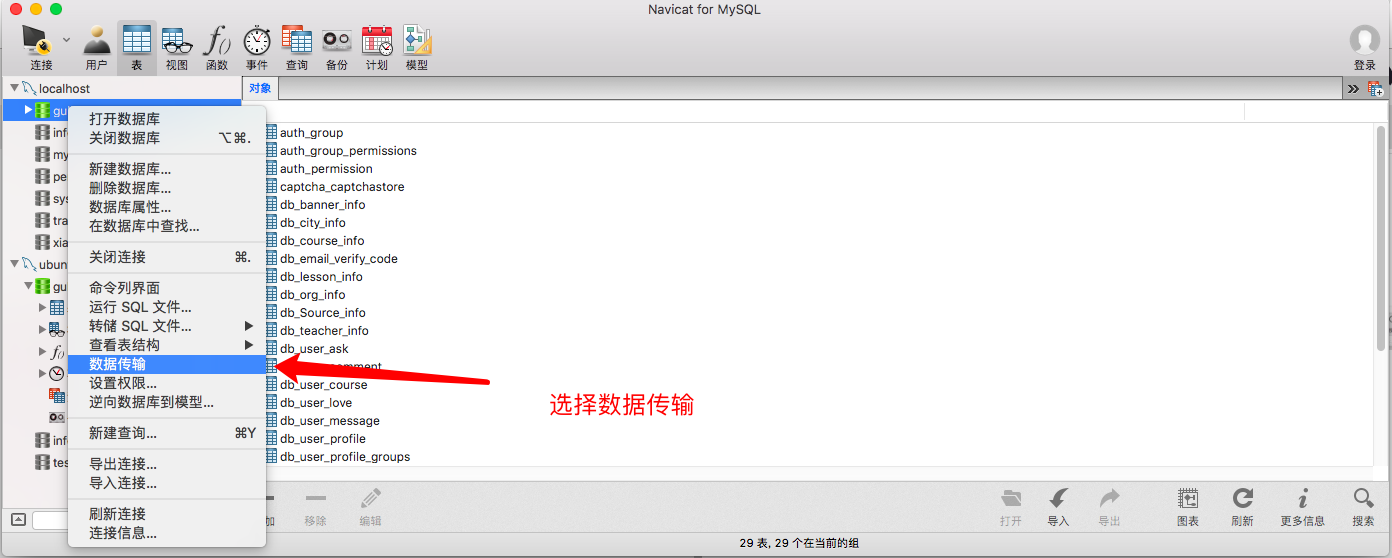Click the 登录 login avatar button
The width and height of the screenshot is (1392, 558).
tap(1365, 47)
